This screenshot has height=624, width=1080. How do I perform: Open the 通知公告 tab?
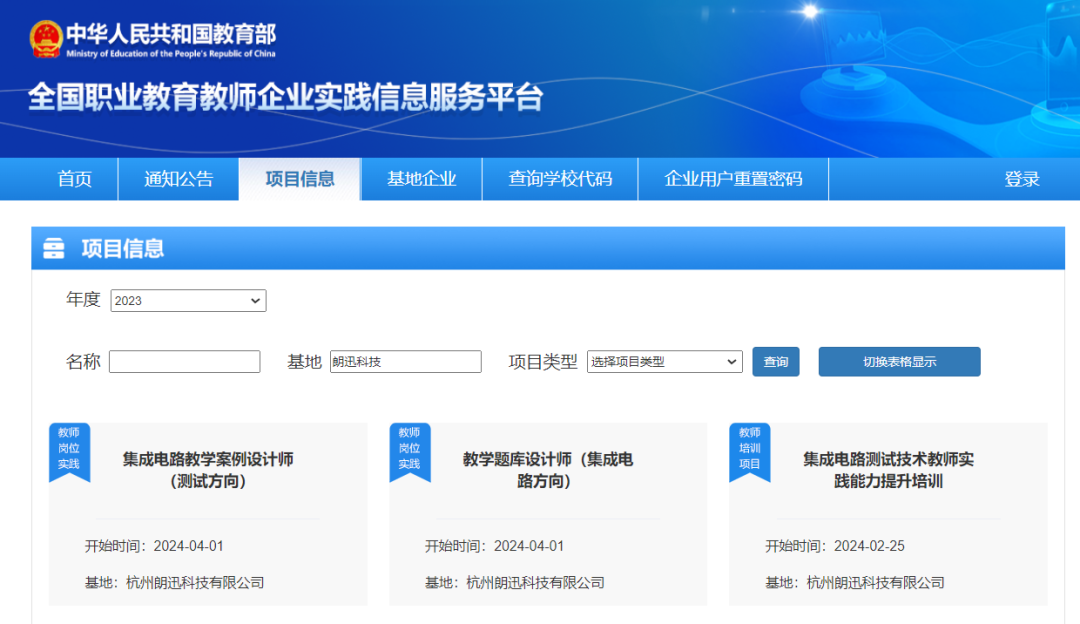178,179
